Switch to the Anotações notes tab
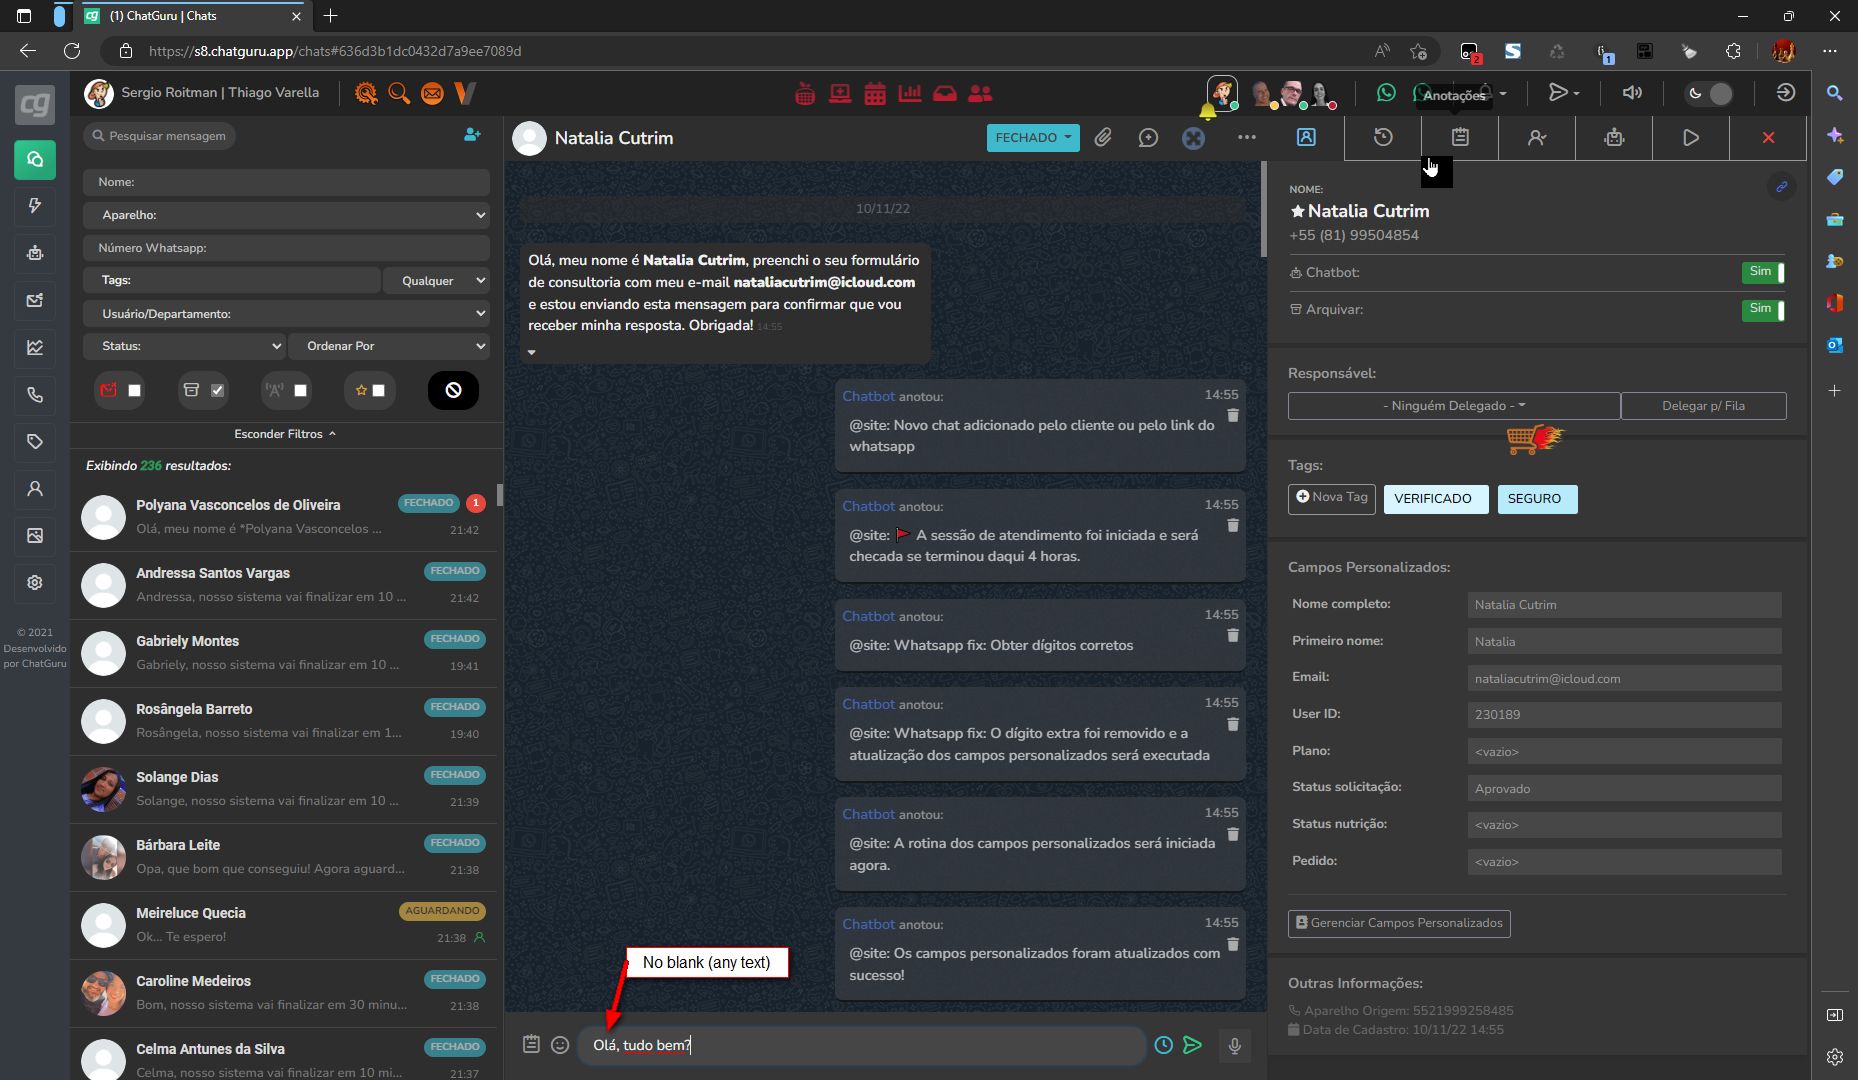The width and height of the screenshot is (1858, 1080). click(1460, 138)
